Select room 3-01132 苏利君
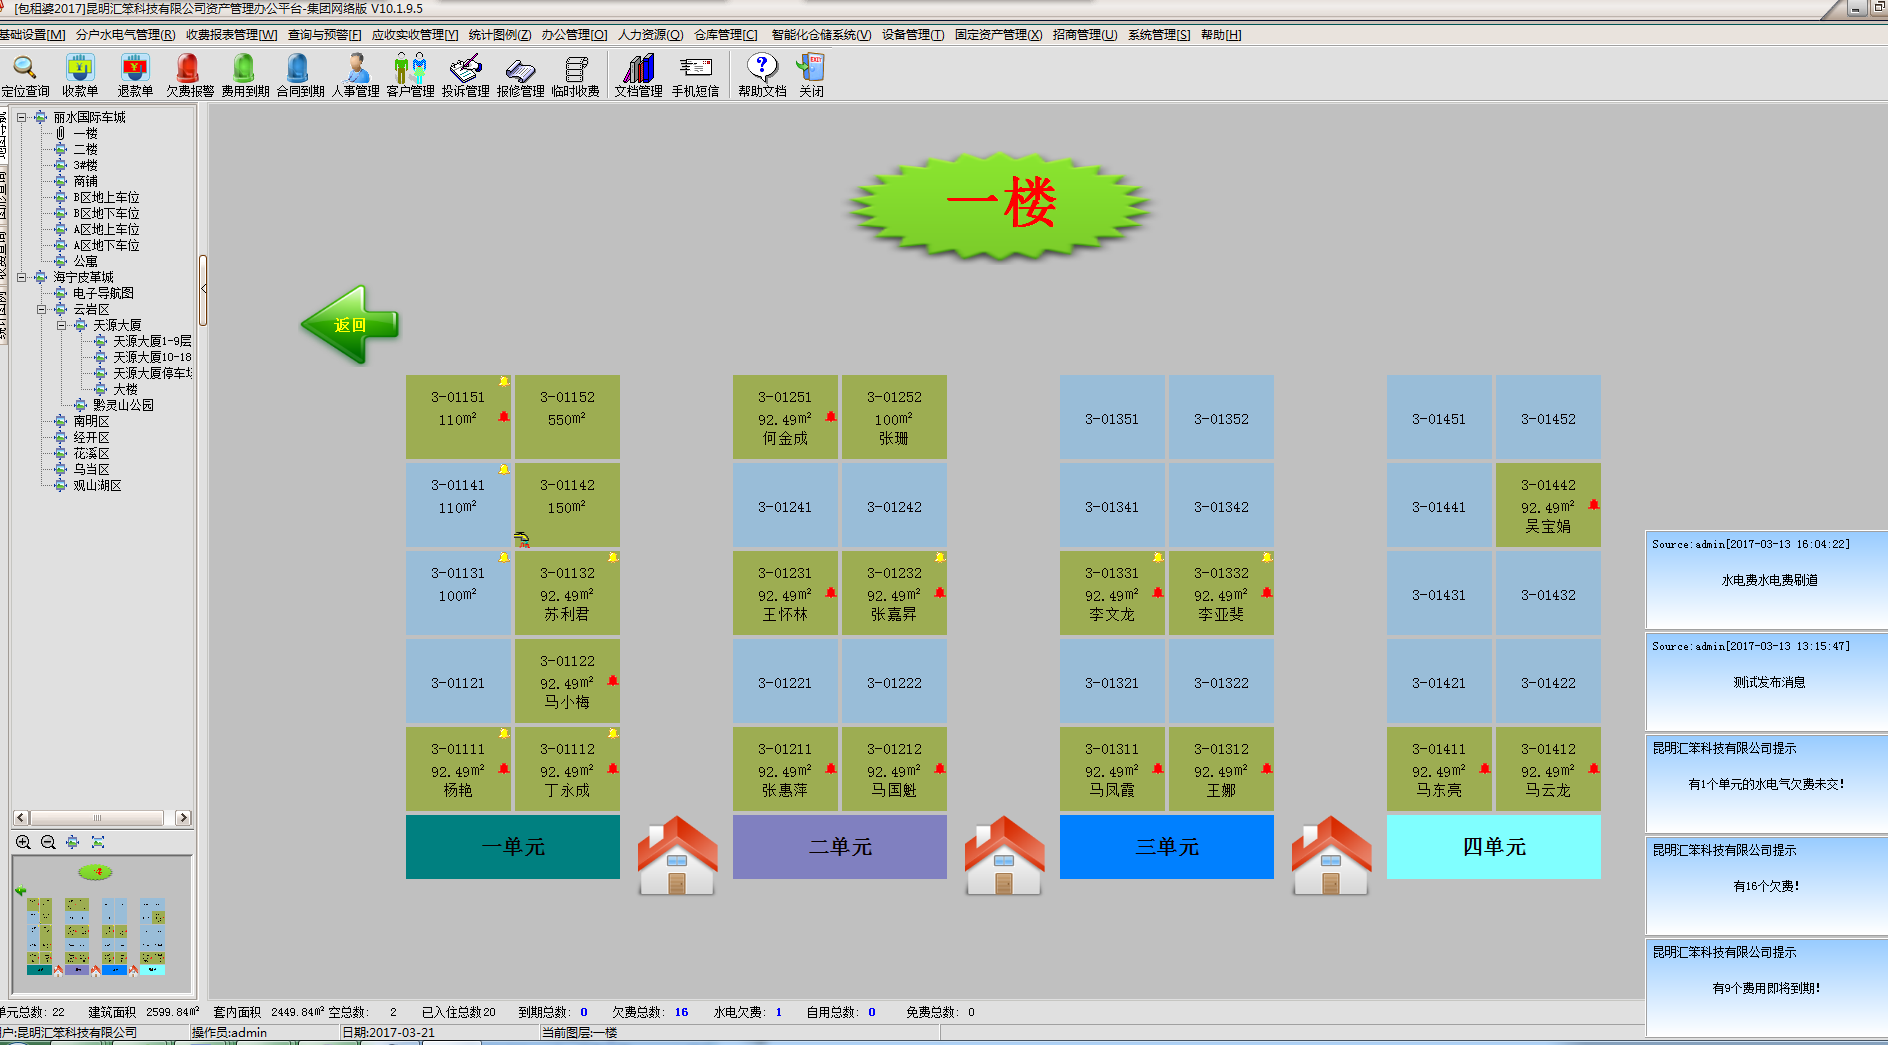 [x=567, y=593]
